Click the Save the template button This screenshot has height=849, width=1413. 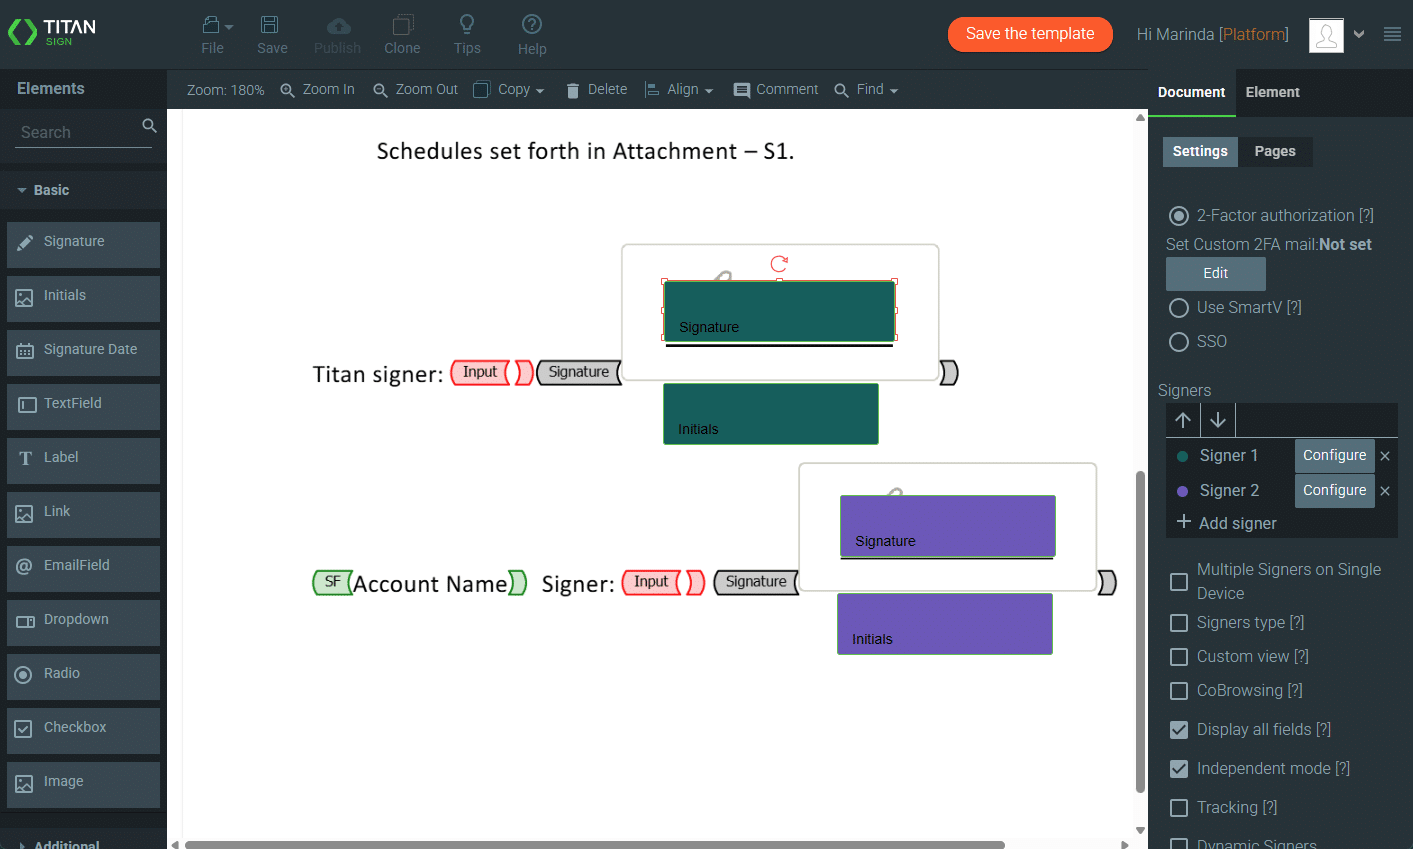pyautogui.click(x=1030, y=34)
